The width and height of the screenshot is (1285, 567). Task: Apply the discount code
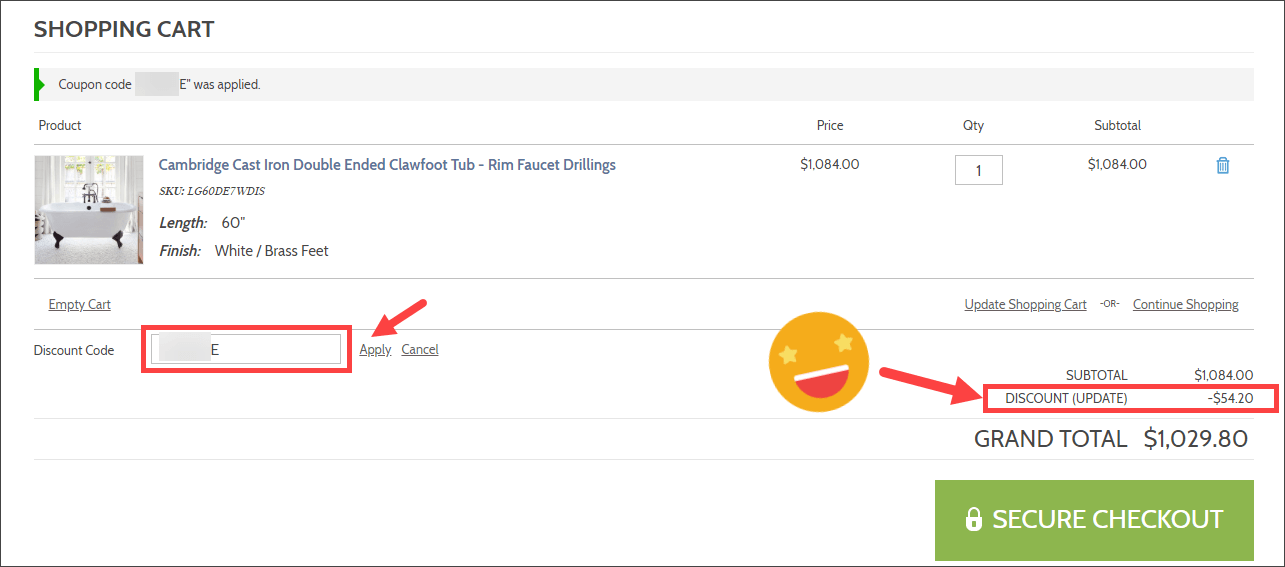[x=375, y=350]
